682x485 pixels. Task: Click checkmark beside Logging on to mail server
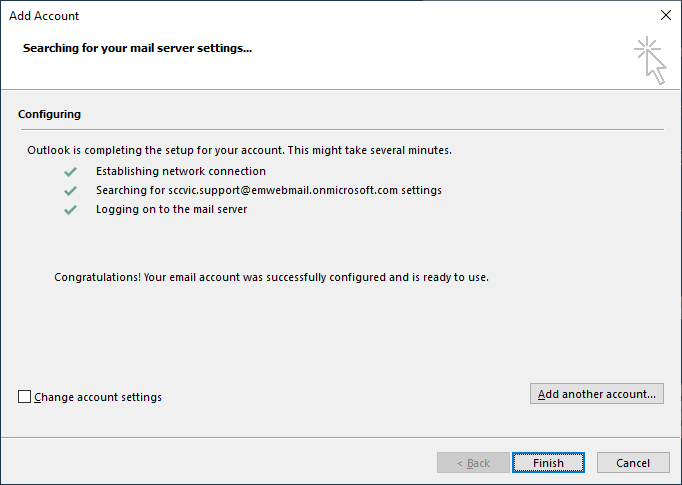[x=70, y=210]
